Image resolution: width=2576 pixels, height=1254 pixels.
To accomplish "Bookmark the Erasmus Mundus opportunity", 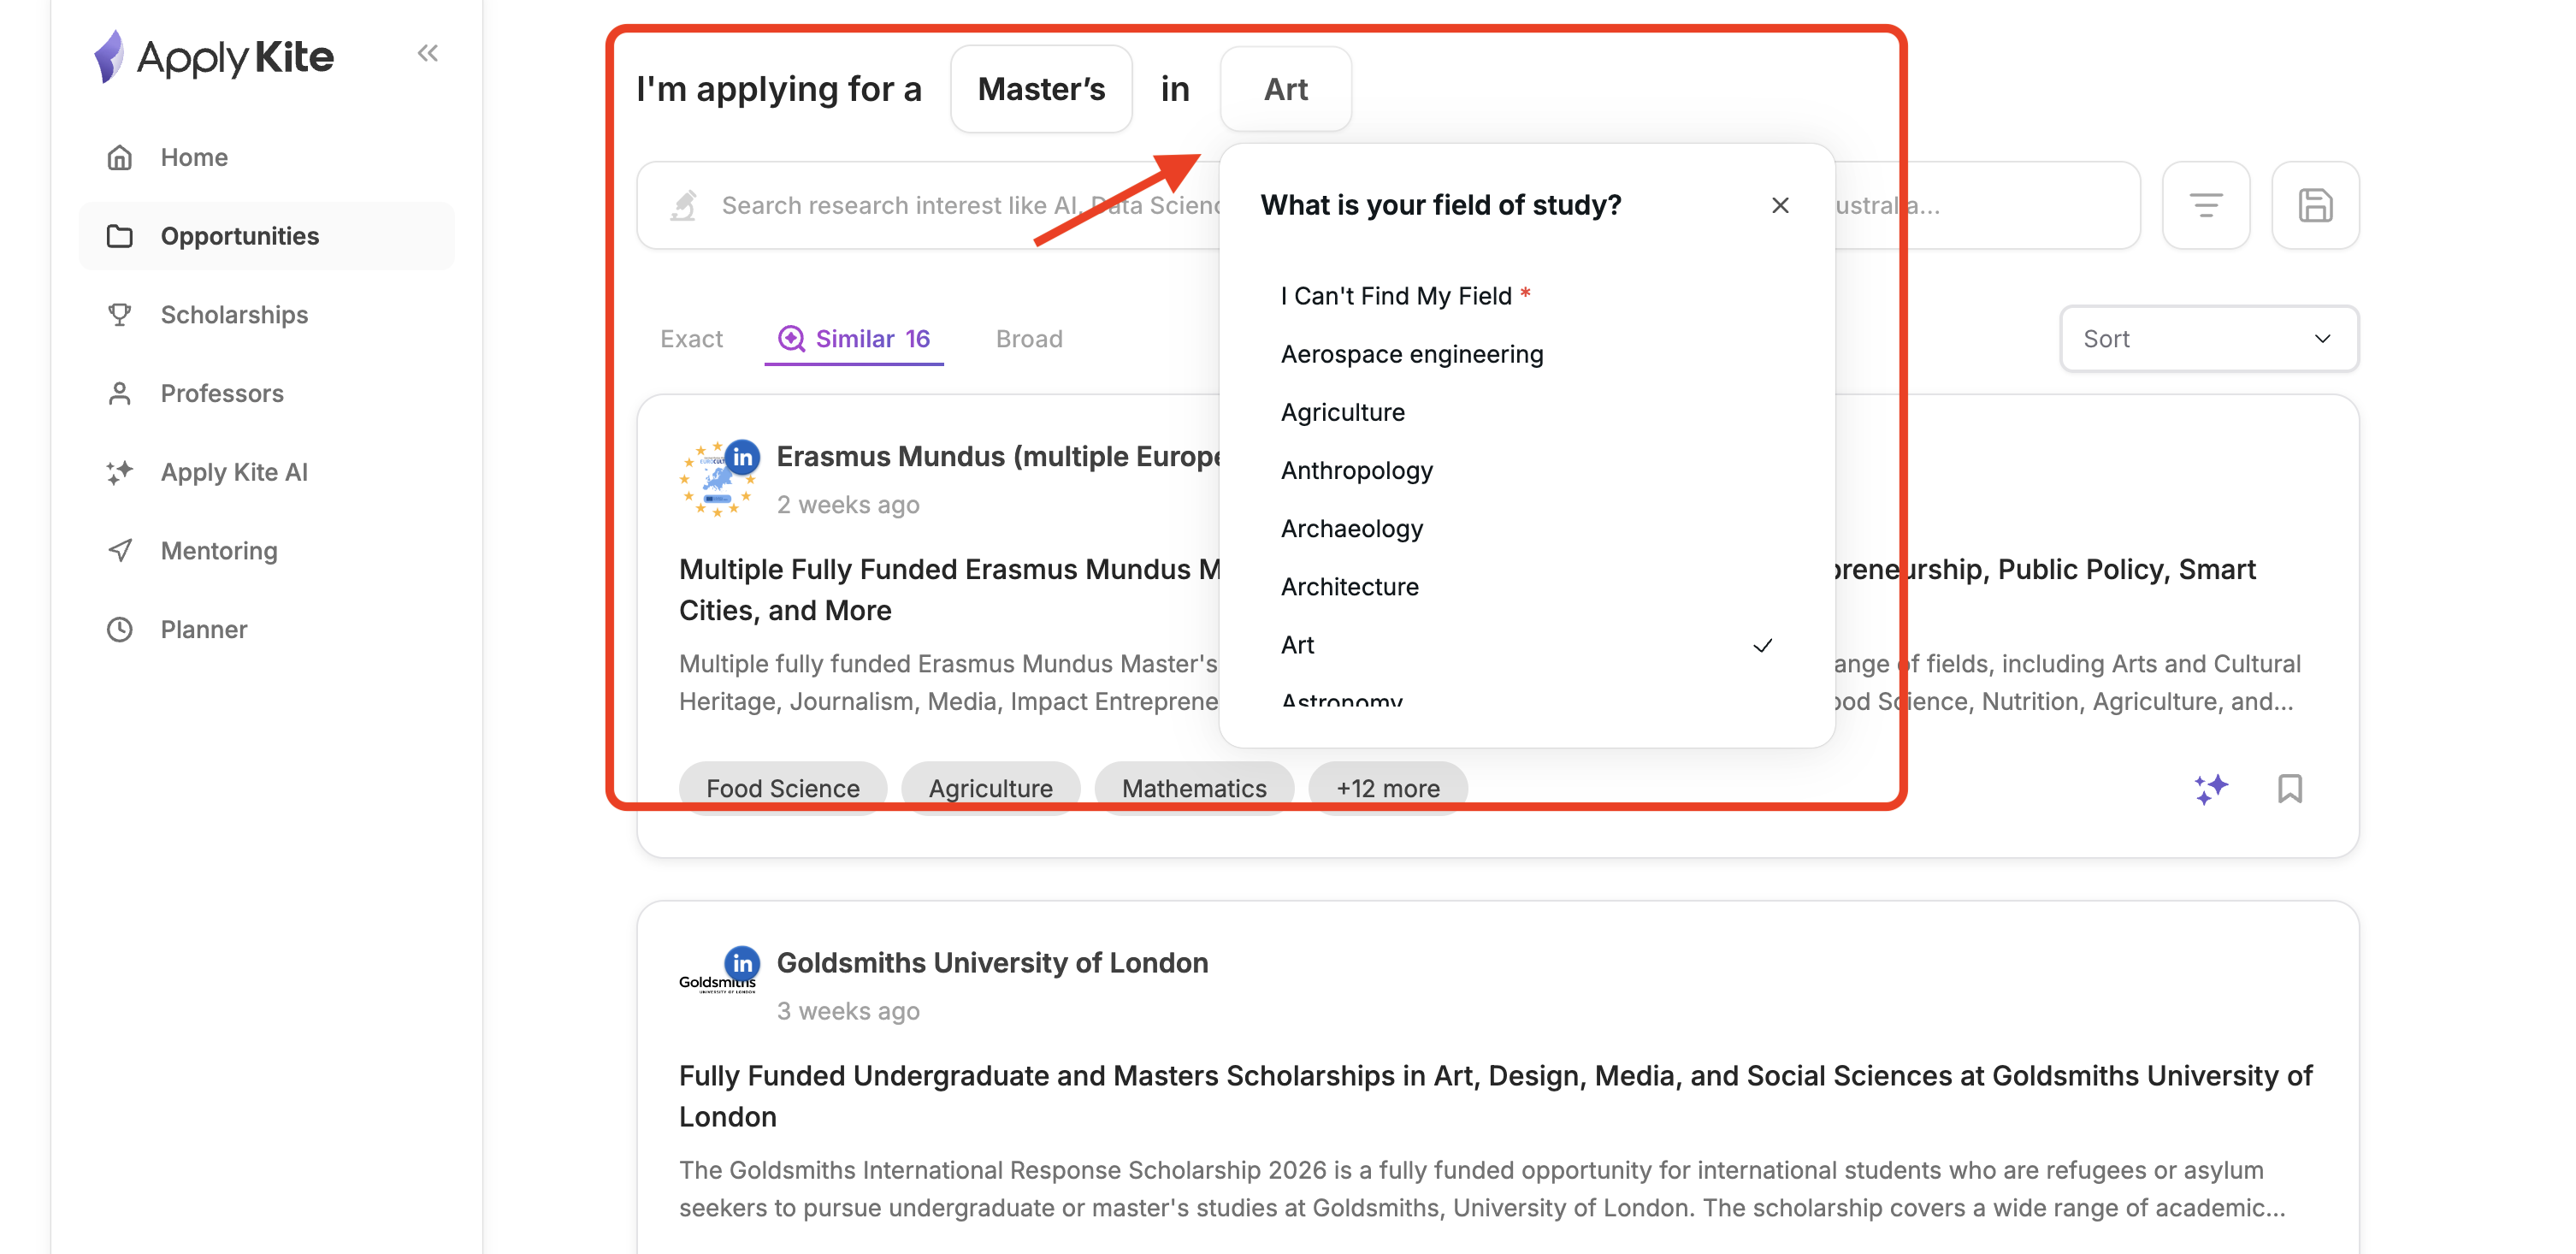I will coord(2289,789).
